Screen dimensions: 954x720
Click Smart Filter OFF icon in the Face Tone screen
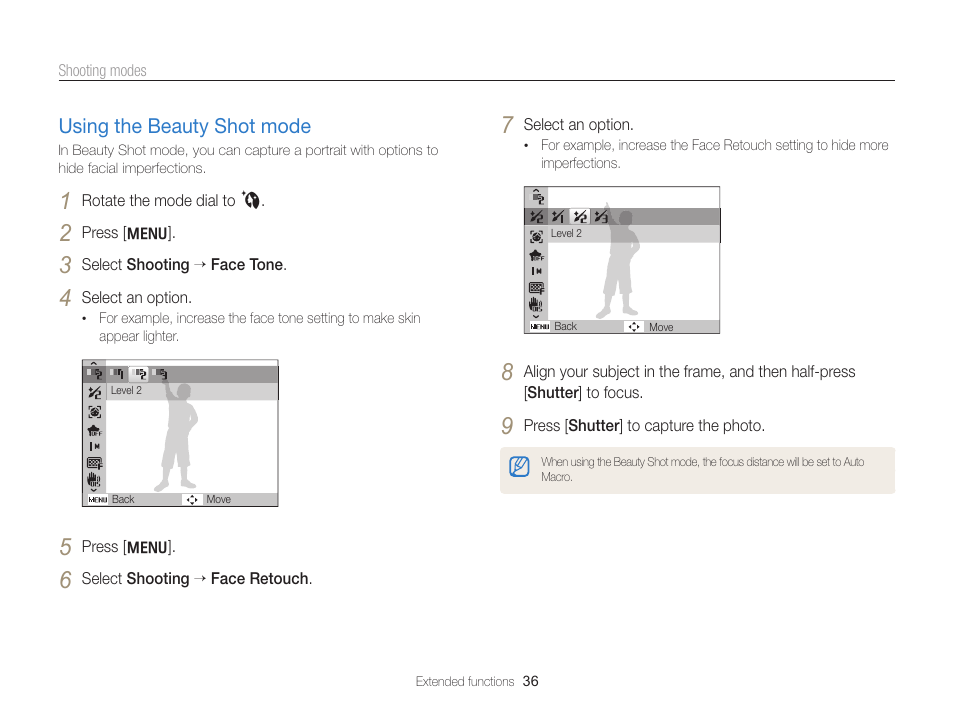(94, 430)
